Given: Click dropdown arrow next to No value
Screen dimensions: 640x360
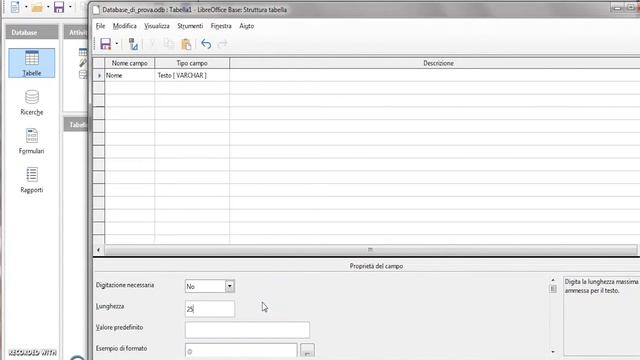Looking at the screenshot, I should click(x=230, y=286).
